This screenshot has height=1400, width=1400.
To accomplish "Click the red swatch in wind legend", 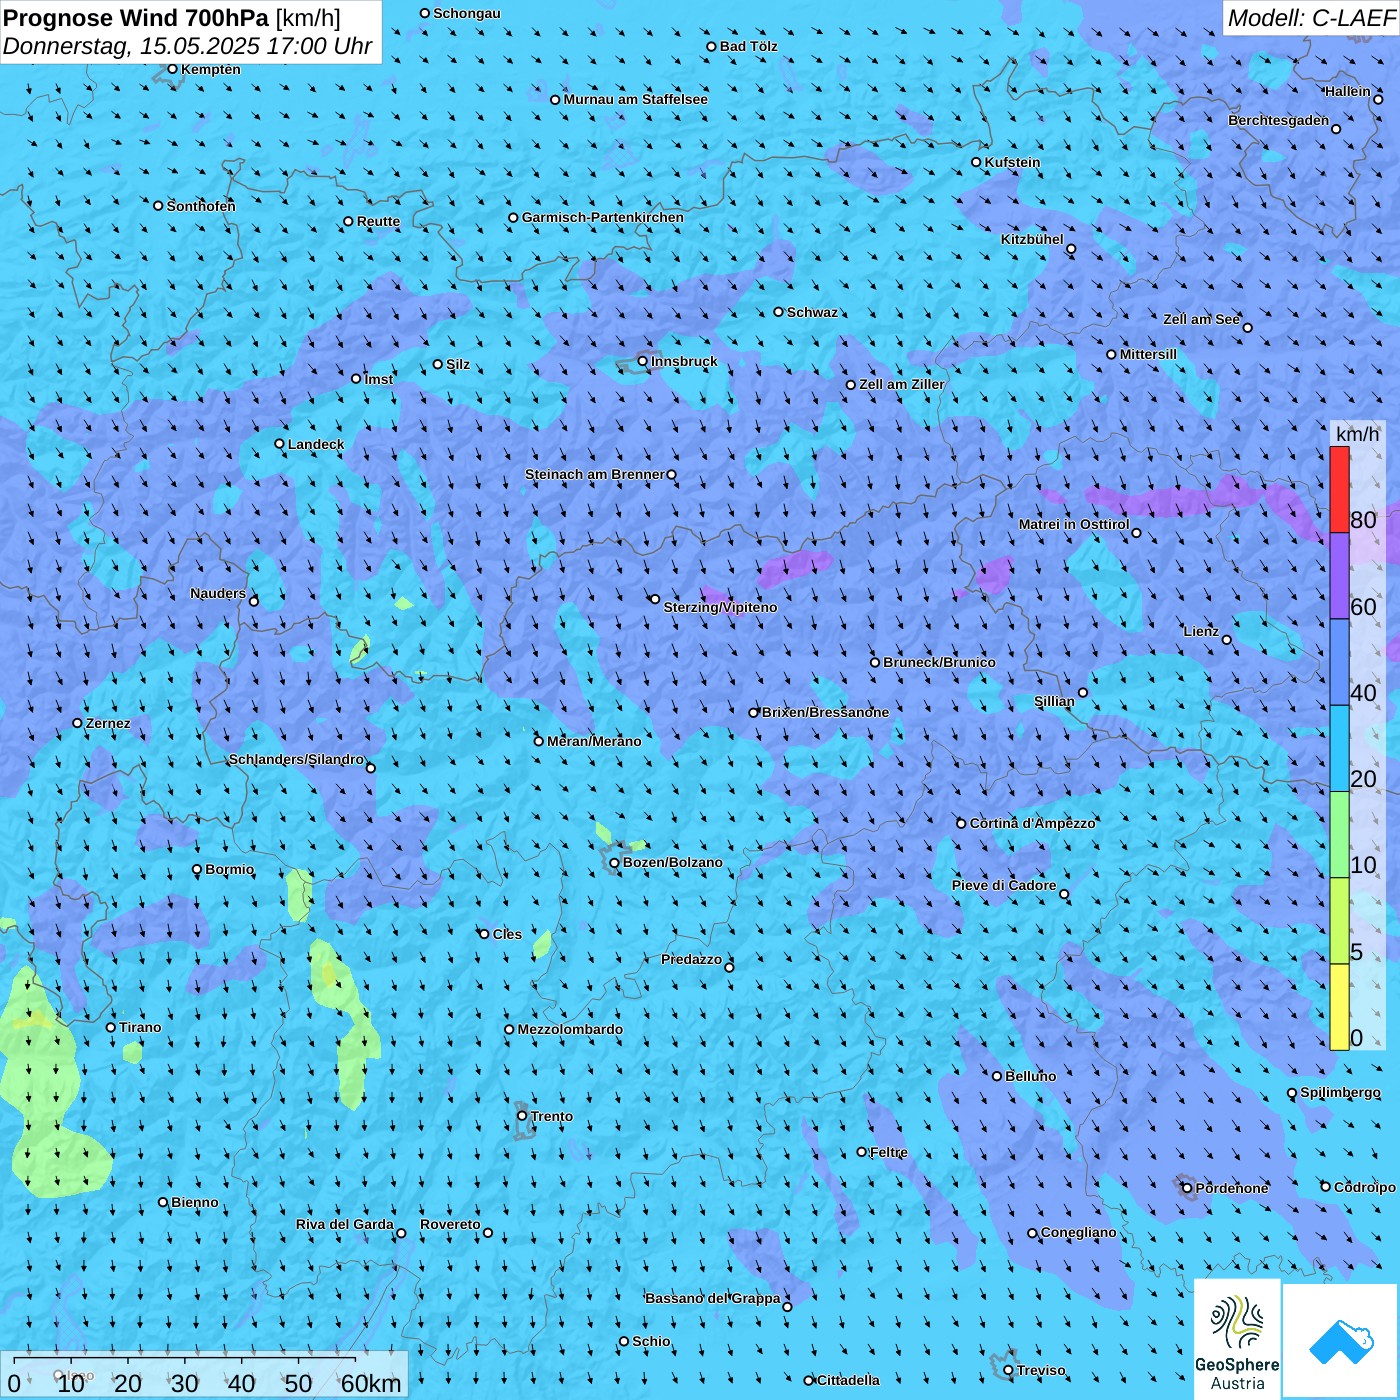I will [1339, 489].
